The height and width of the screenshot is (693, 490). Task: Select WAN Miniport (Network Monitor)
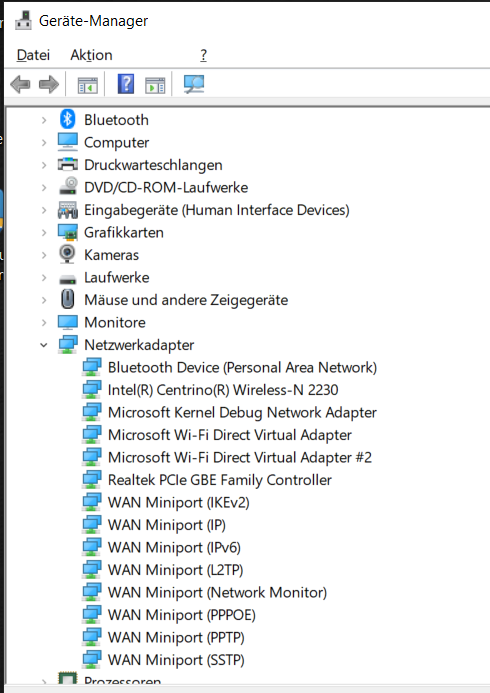(x=217, y=593)
